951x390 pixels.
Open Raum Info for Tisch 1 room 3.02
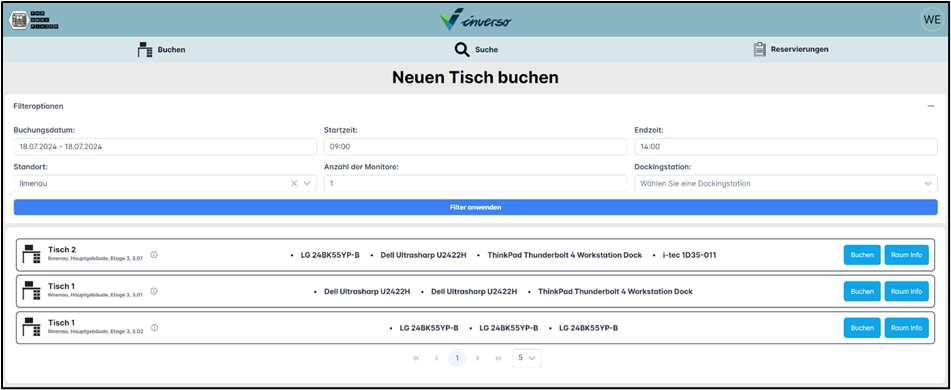pos(907,328)
